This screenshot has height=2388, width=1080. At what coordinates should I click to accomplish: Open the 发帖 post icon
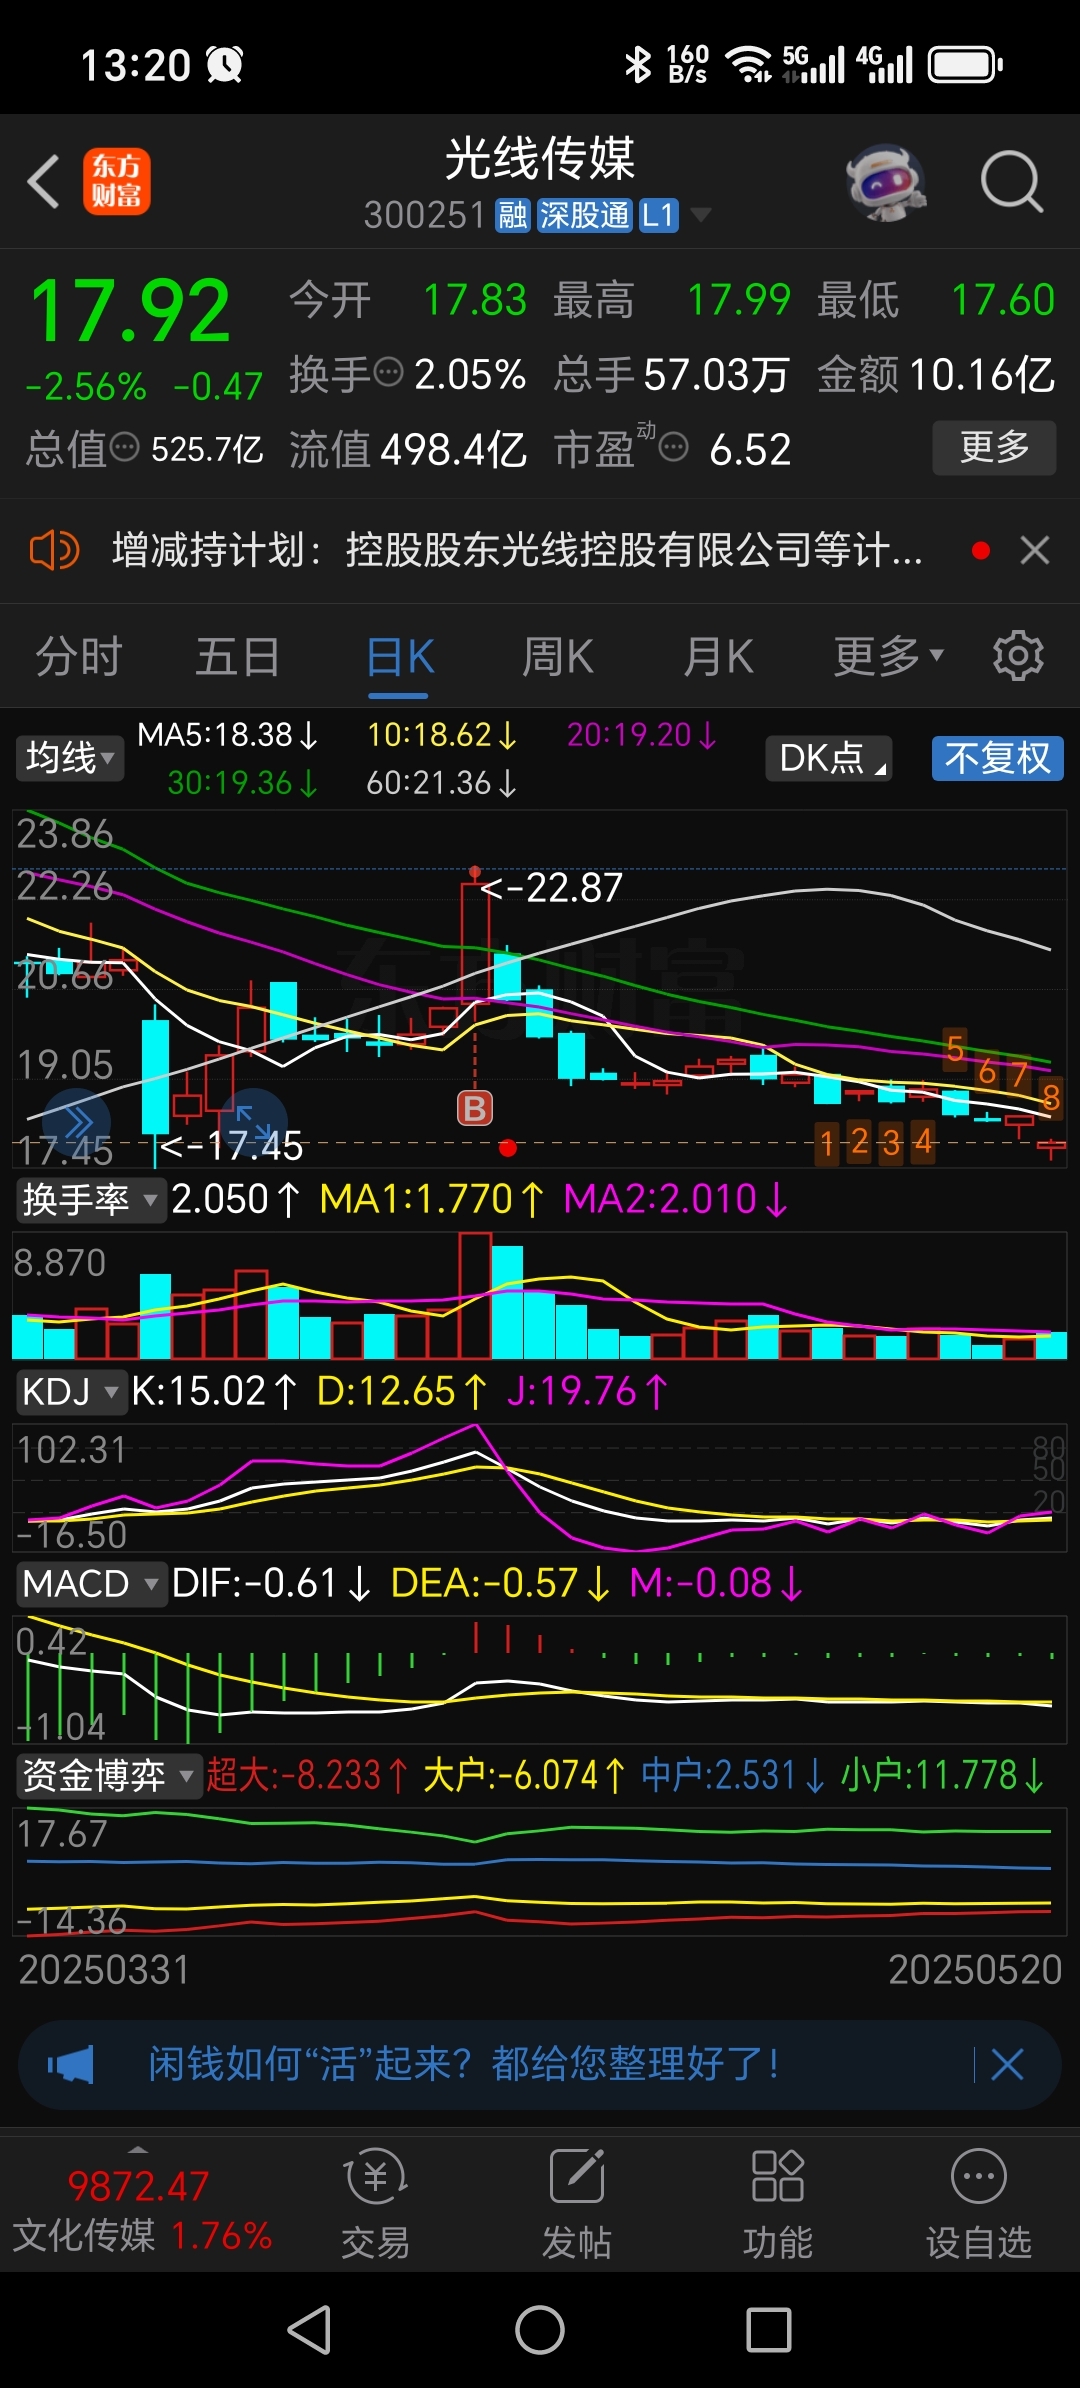point(577,2204)
